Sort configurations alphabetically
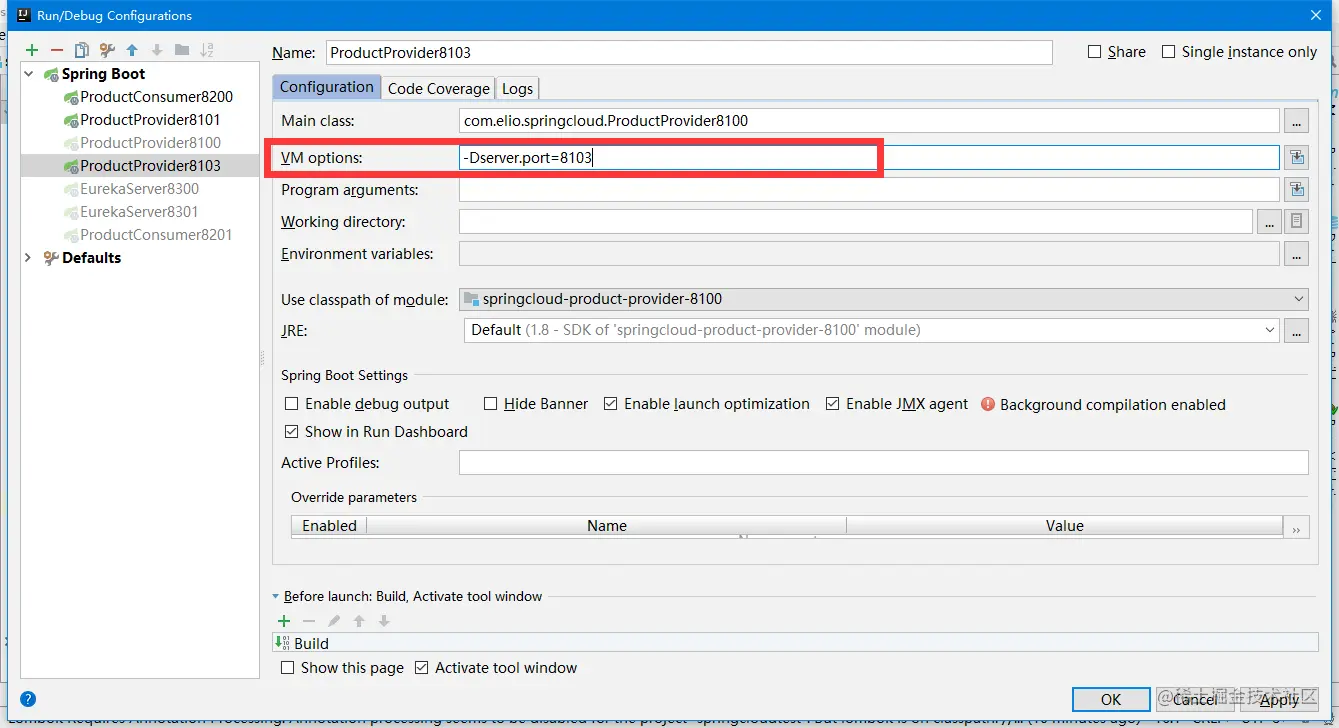 tap(207, 50)
